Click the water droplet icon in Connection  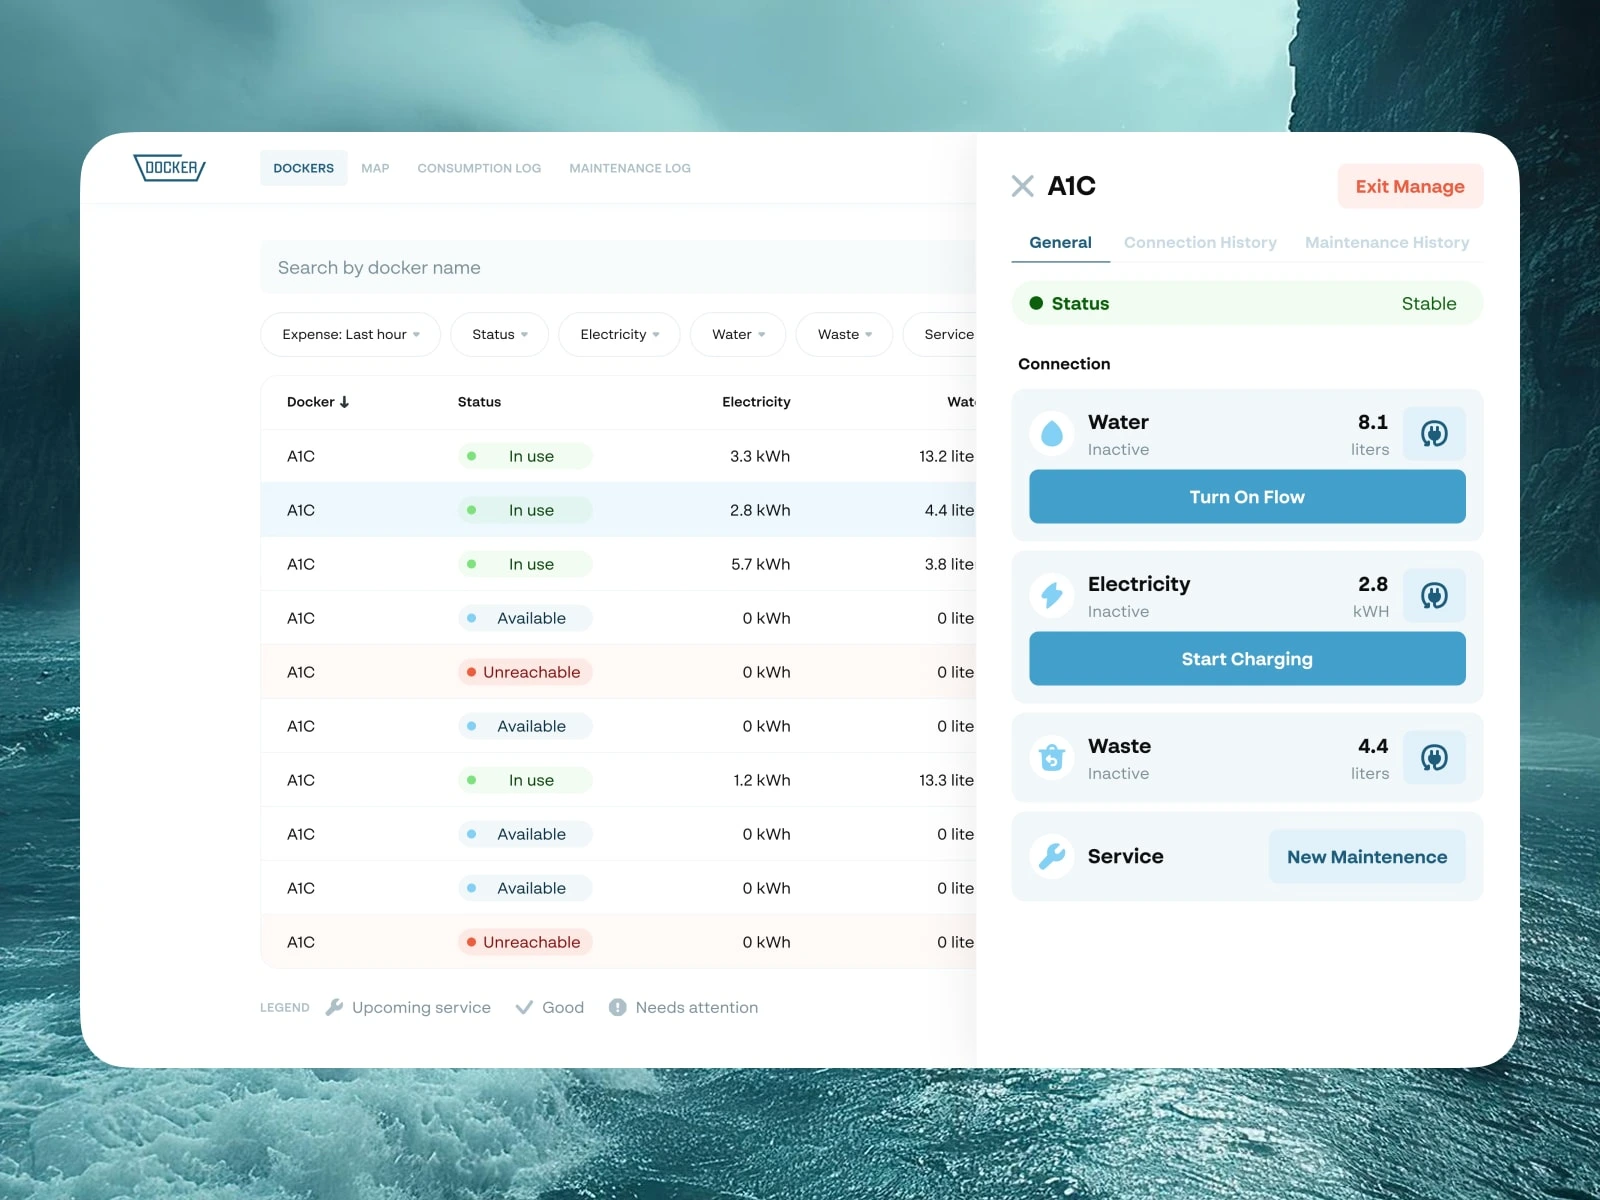[1051, 434]
